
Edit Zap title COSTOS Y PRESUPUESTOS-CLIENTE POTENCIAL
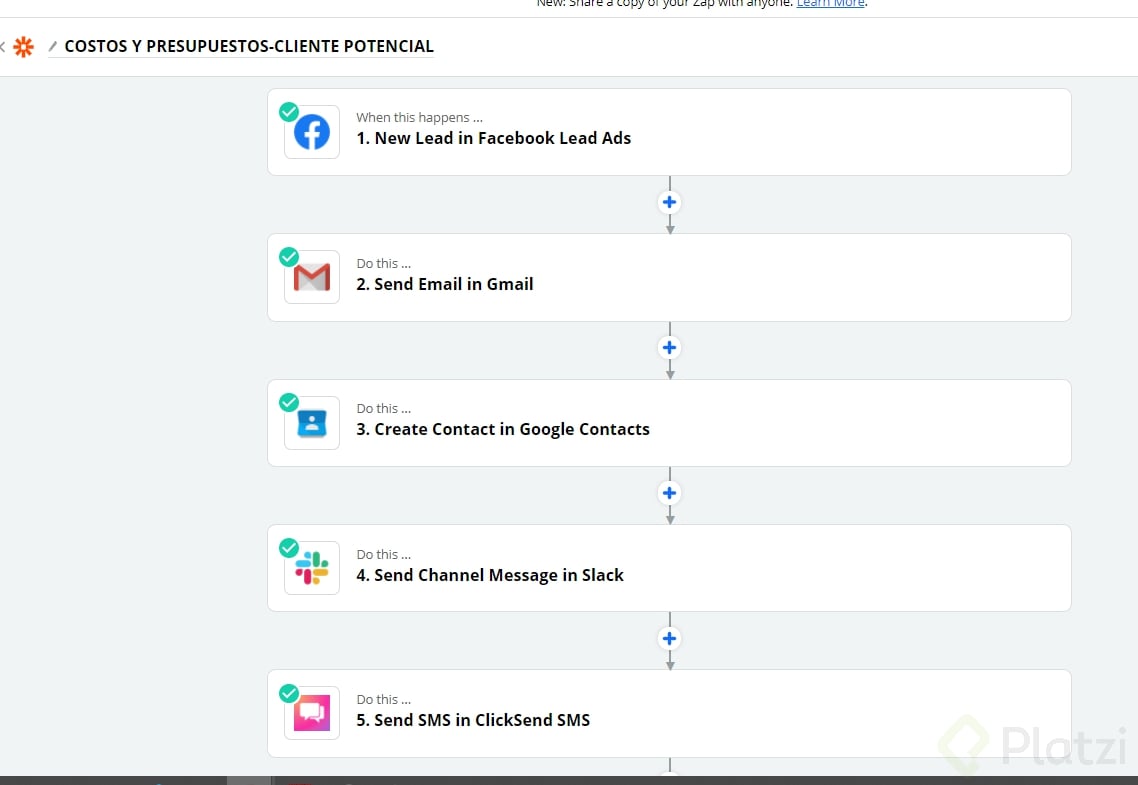[249, 46]
